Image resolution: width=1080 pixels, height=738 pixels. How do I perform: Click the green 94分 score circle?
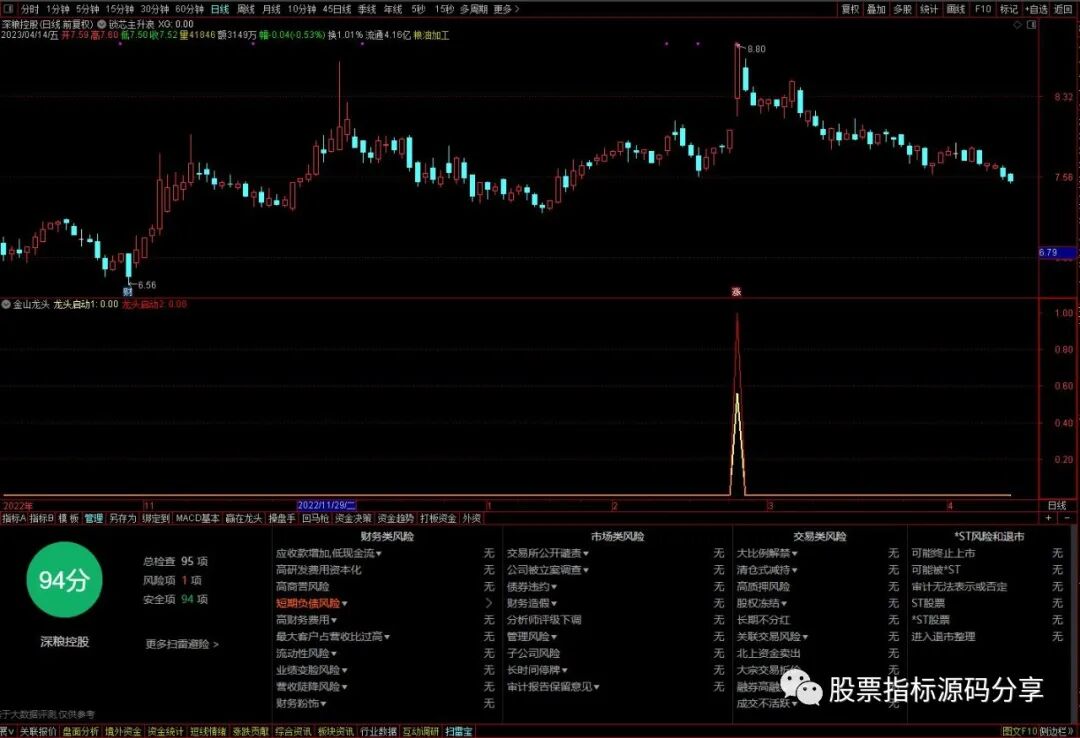click(x=64, y=580)
